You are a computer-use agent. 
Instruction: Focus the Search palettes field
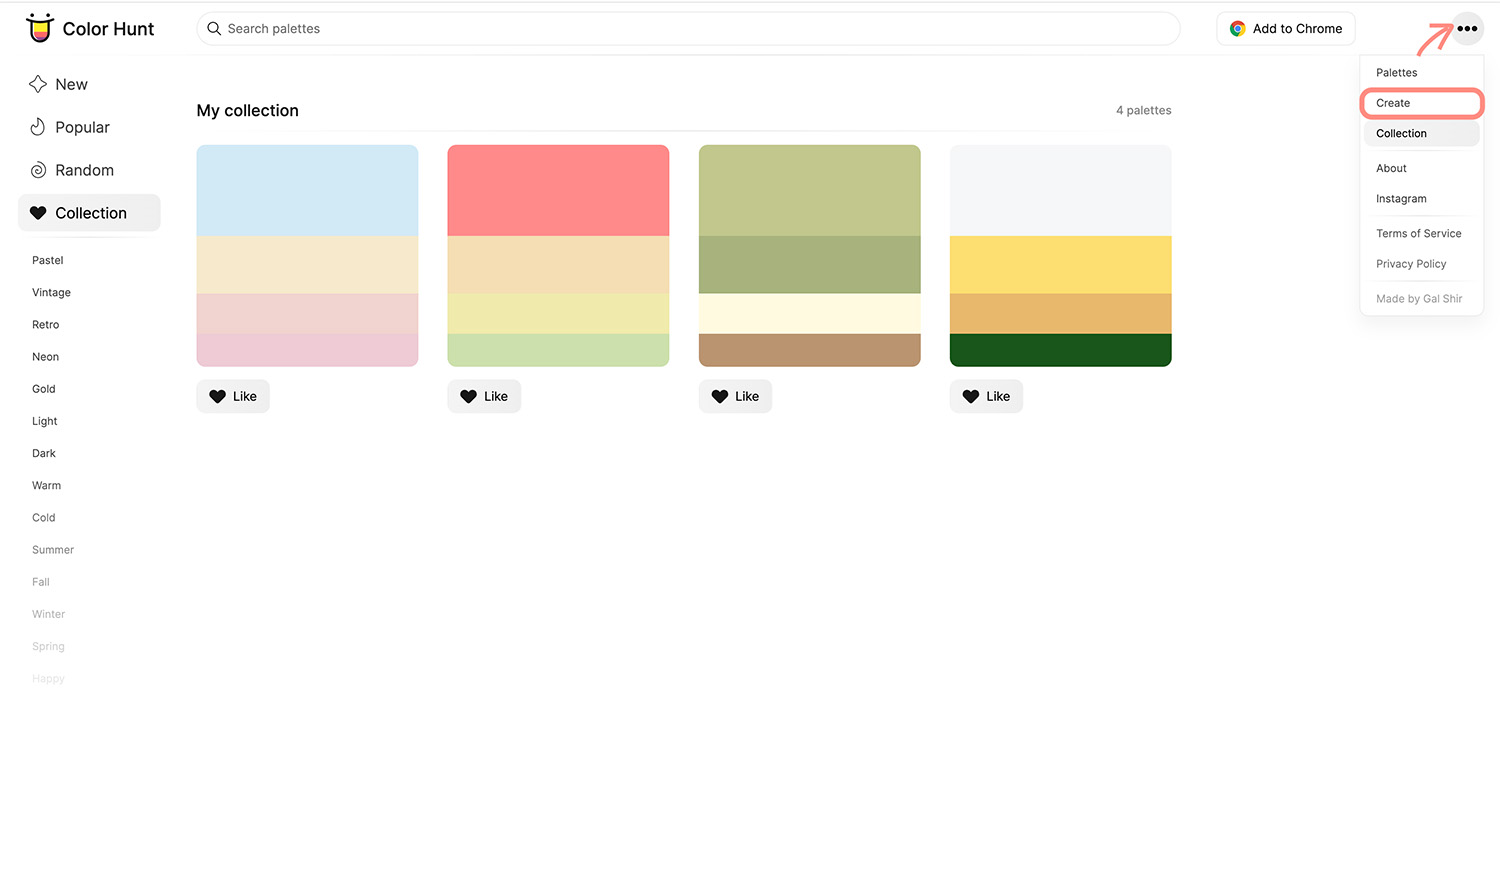tap(688, 29)
